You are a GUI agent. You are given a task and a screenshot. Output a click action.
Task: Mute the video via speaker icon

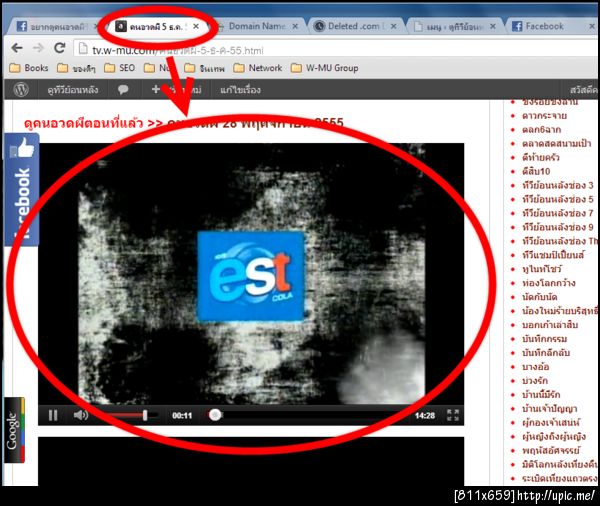pyautogui.click(x=80, y=415)
